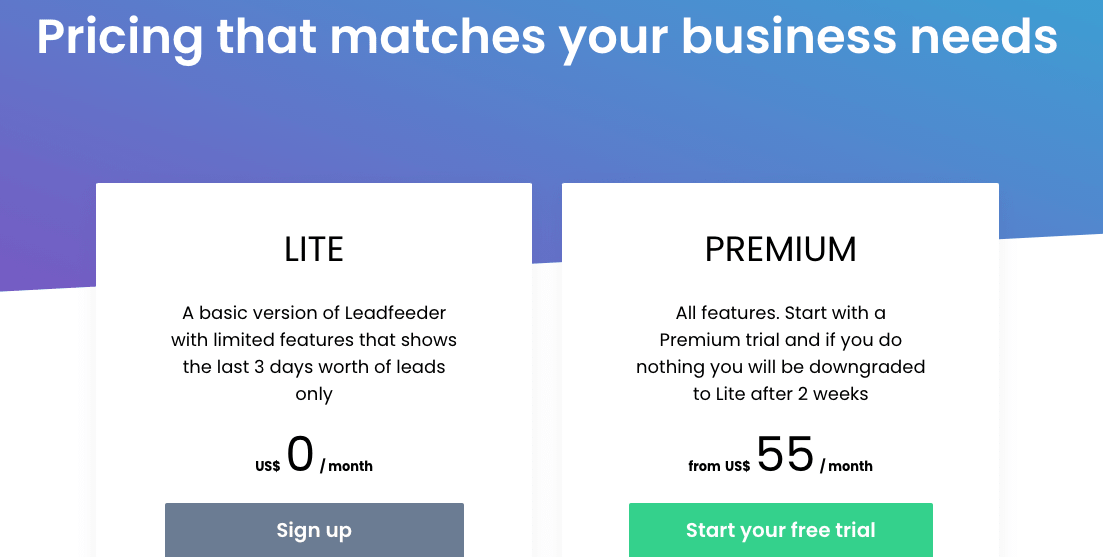Click "to Lite after 2 weeks" text
Viewport: 1103px width, 557px height.
(780, 394)
